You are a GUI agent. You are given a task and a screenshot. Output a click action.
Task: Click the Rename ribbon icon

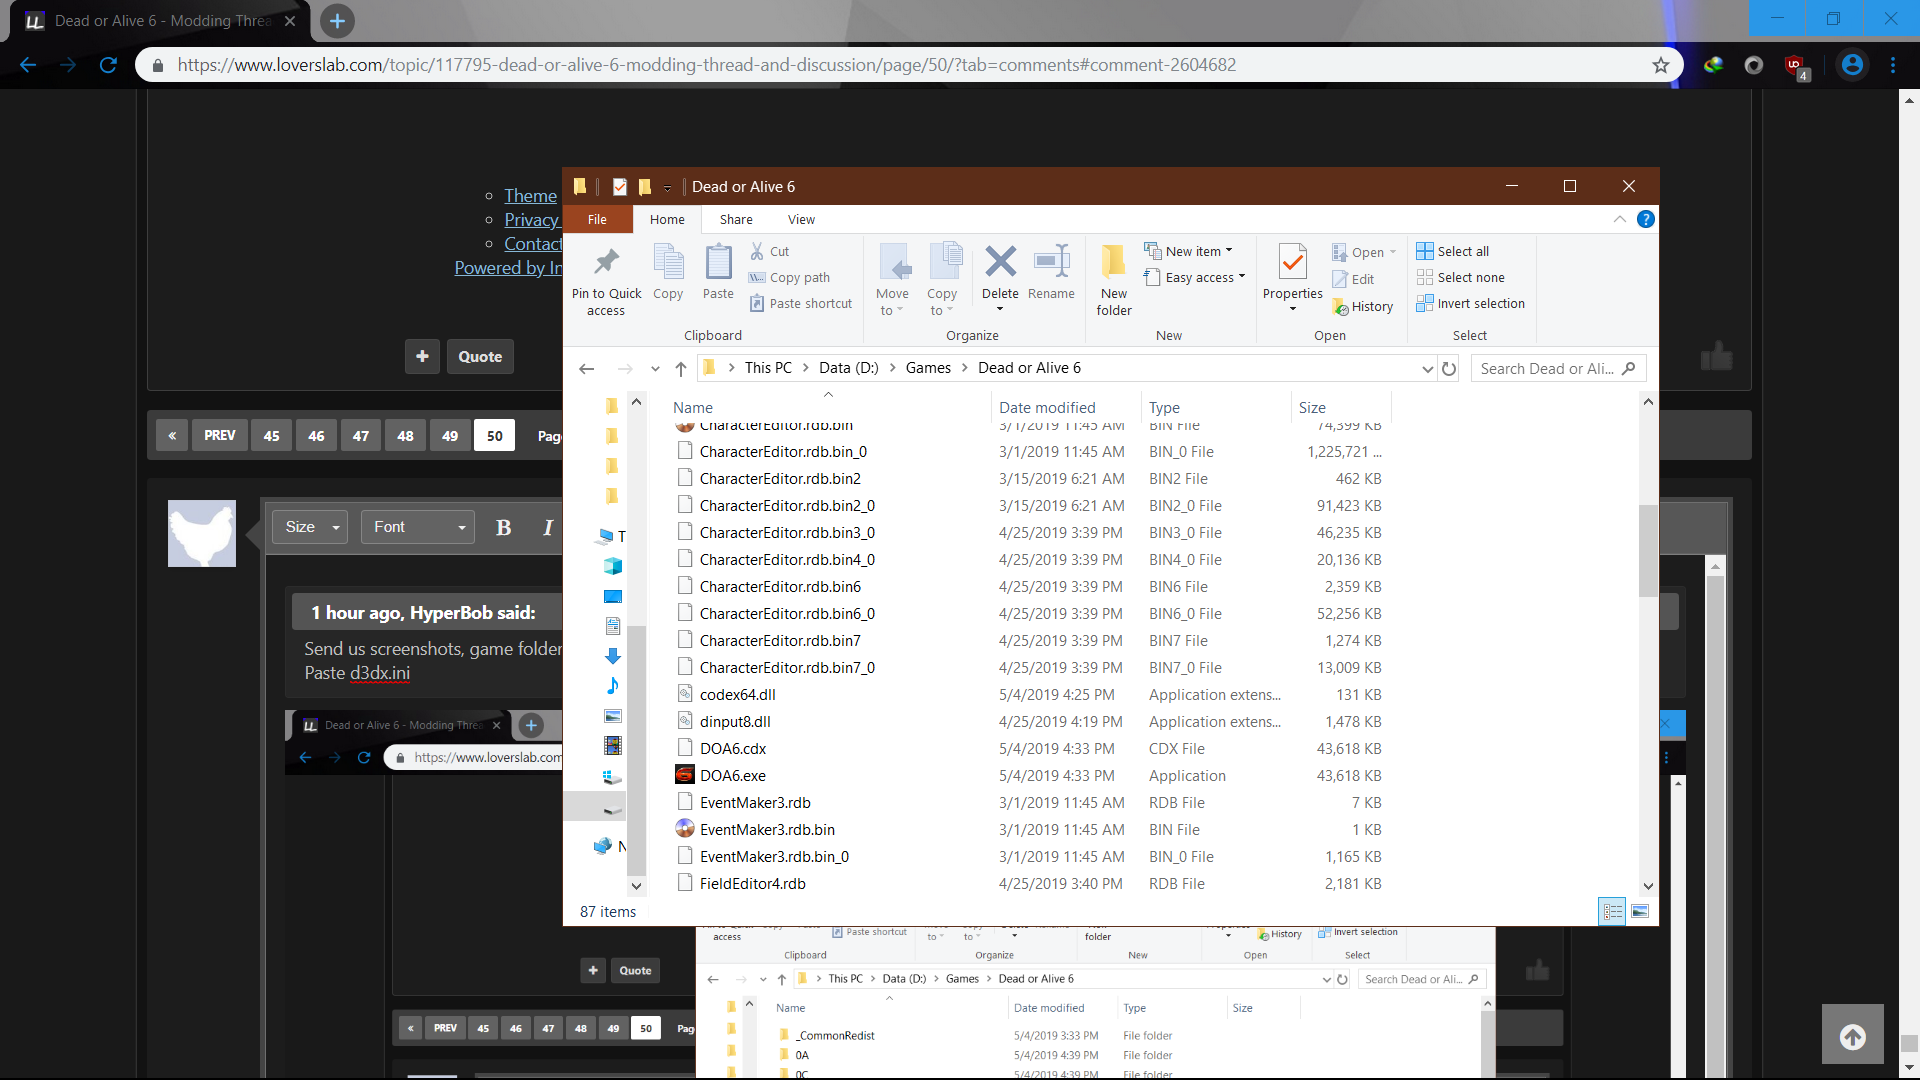pyautogui.click(x=1051, y=262)
